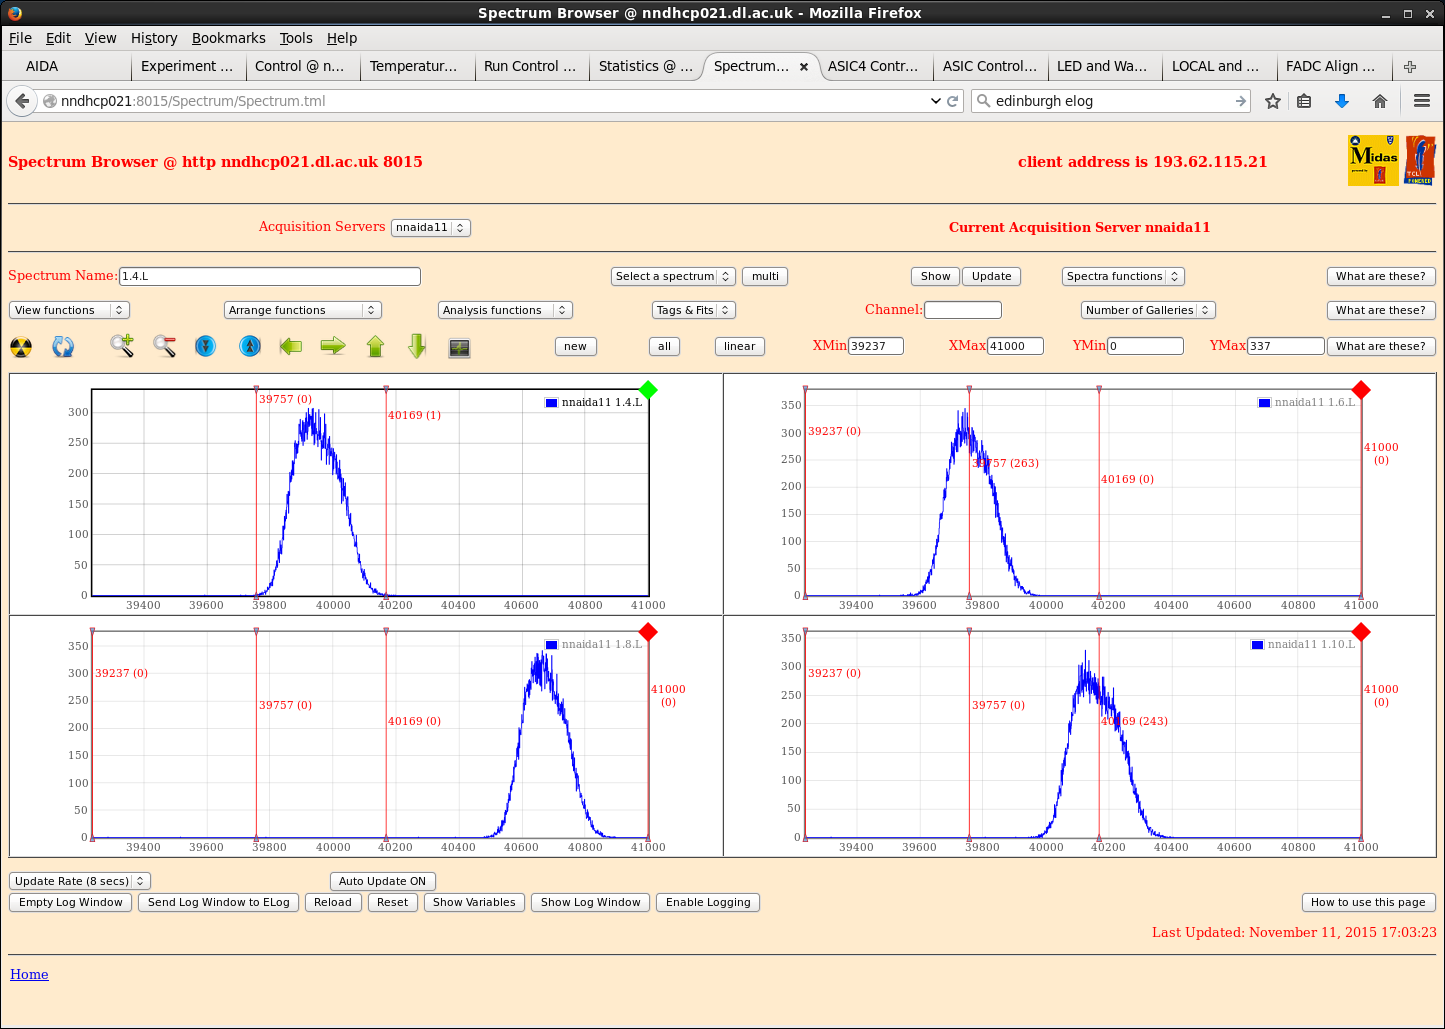Click the green up arrow icon
This screenshot has width=1445, height=1029.
[375, 346]
